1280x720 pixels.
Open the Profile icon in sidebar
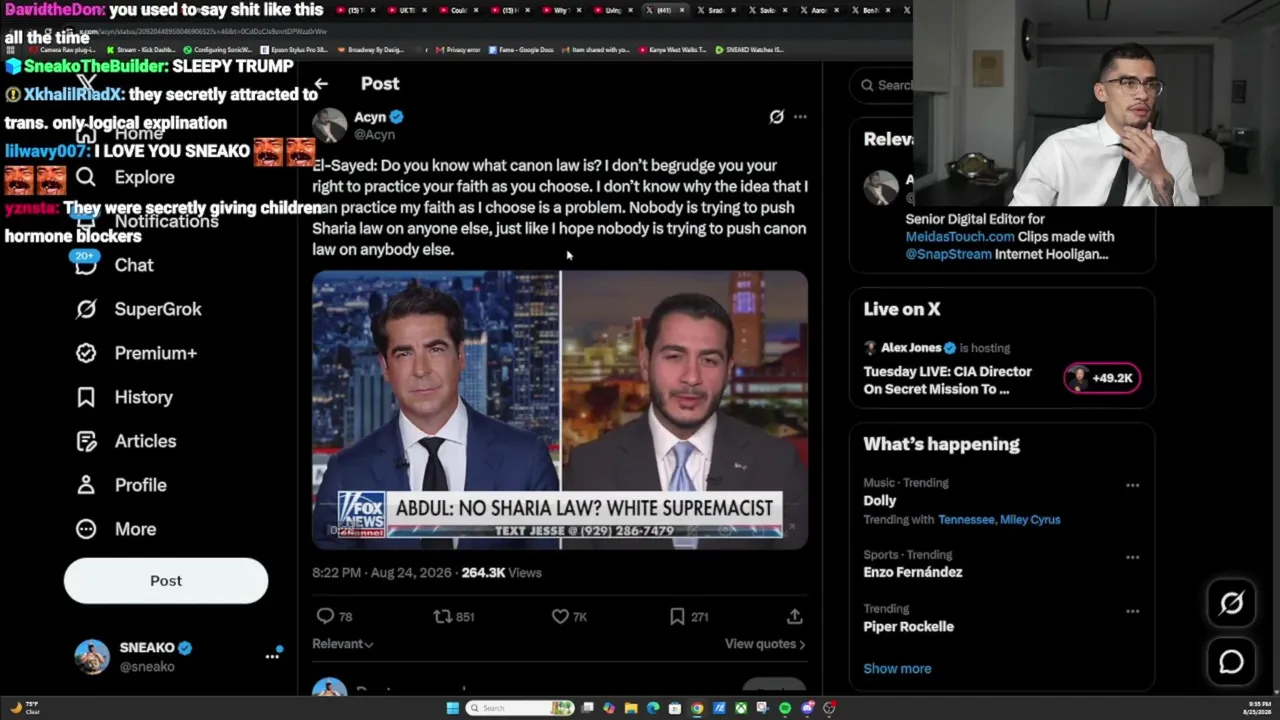pyautogui.click(x=86, y=485)
